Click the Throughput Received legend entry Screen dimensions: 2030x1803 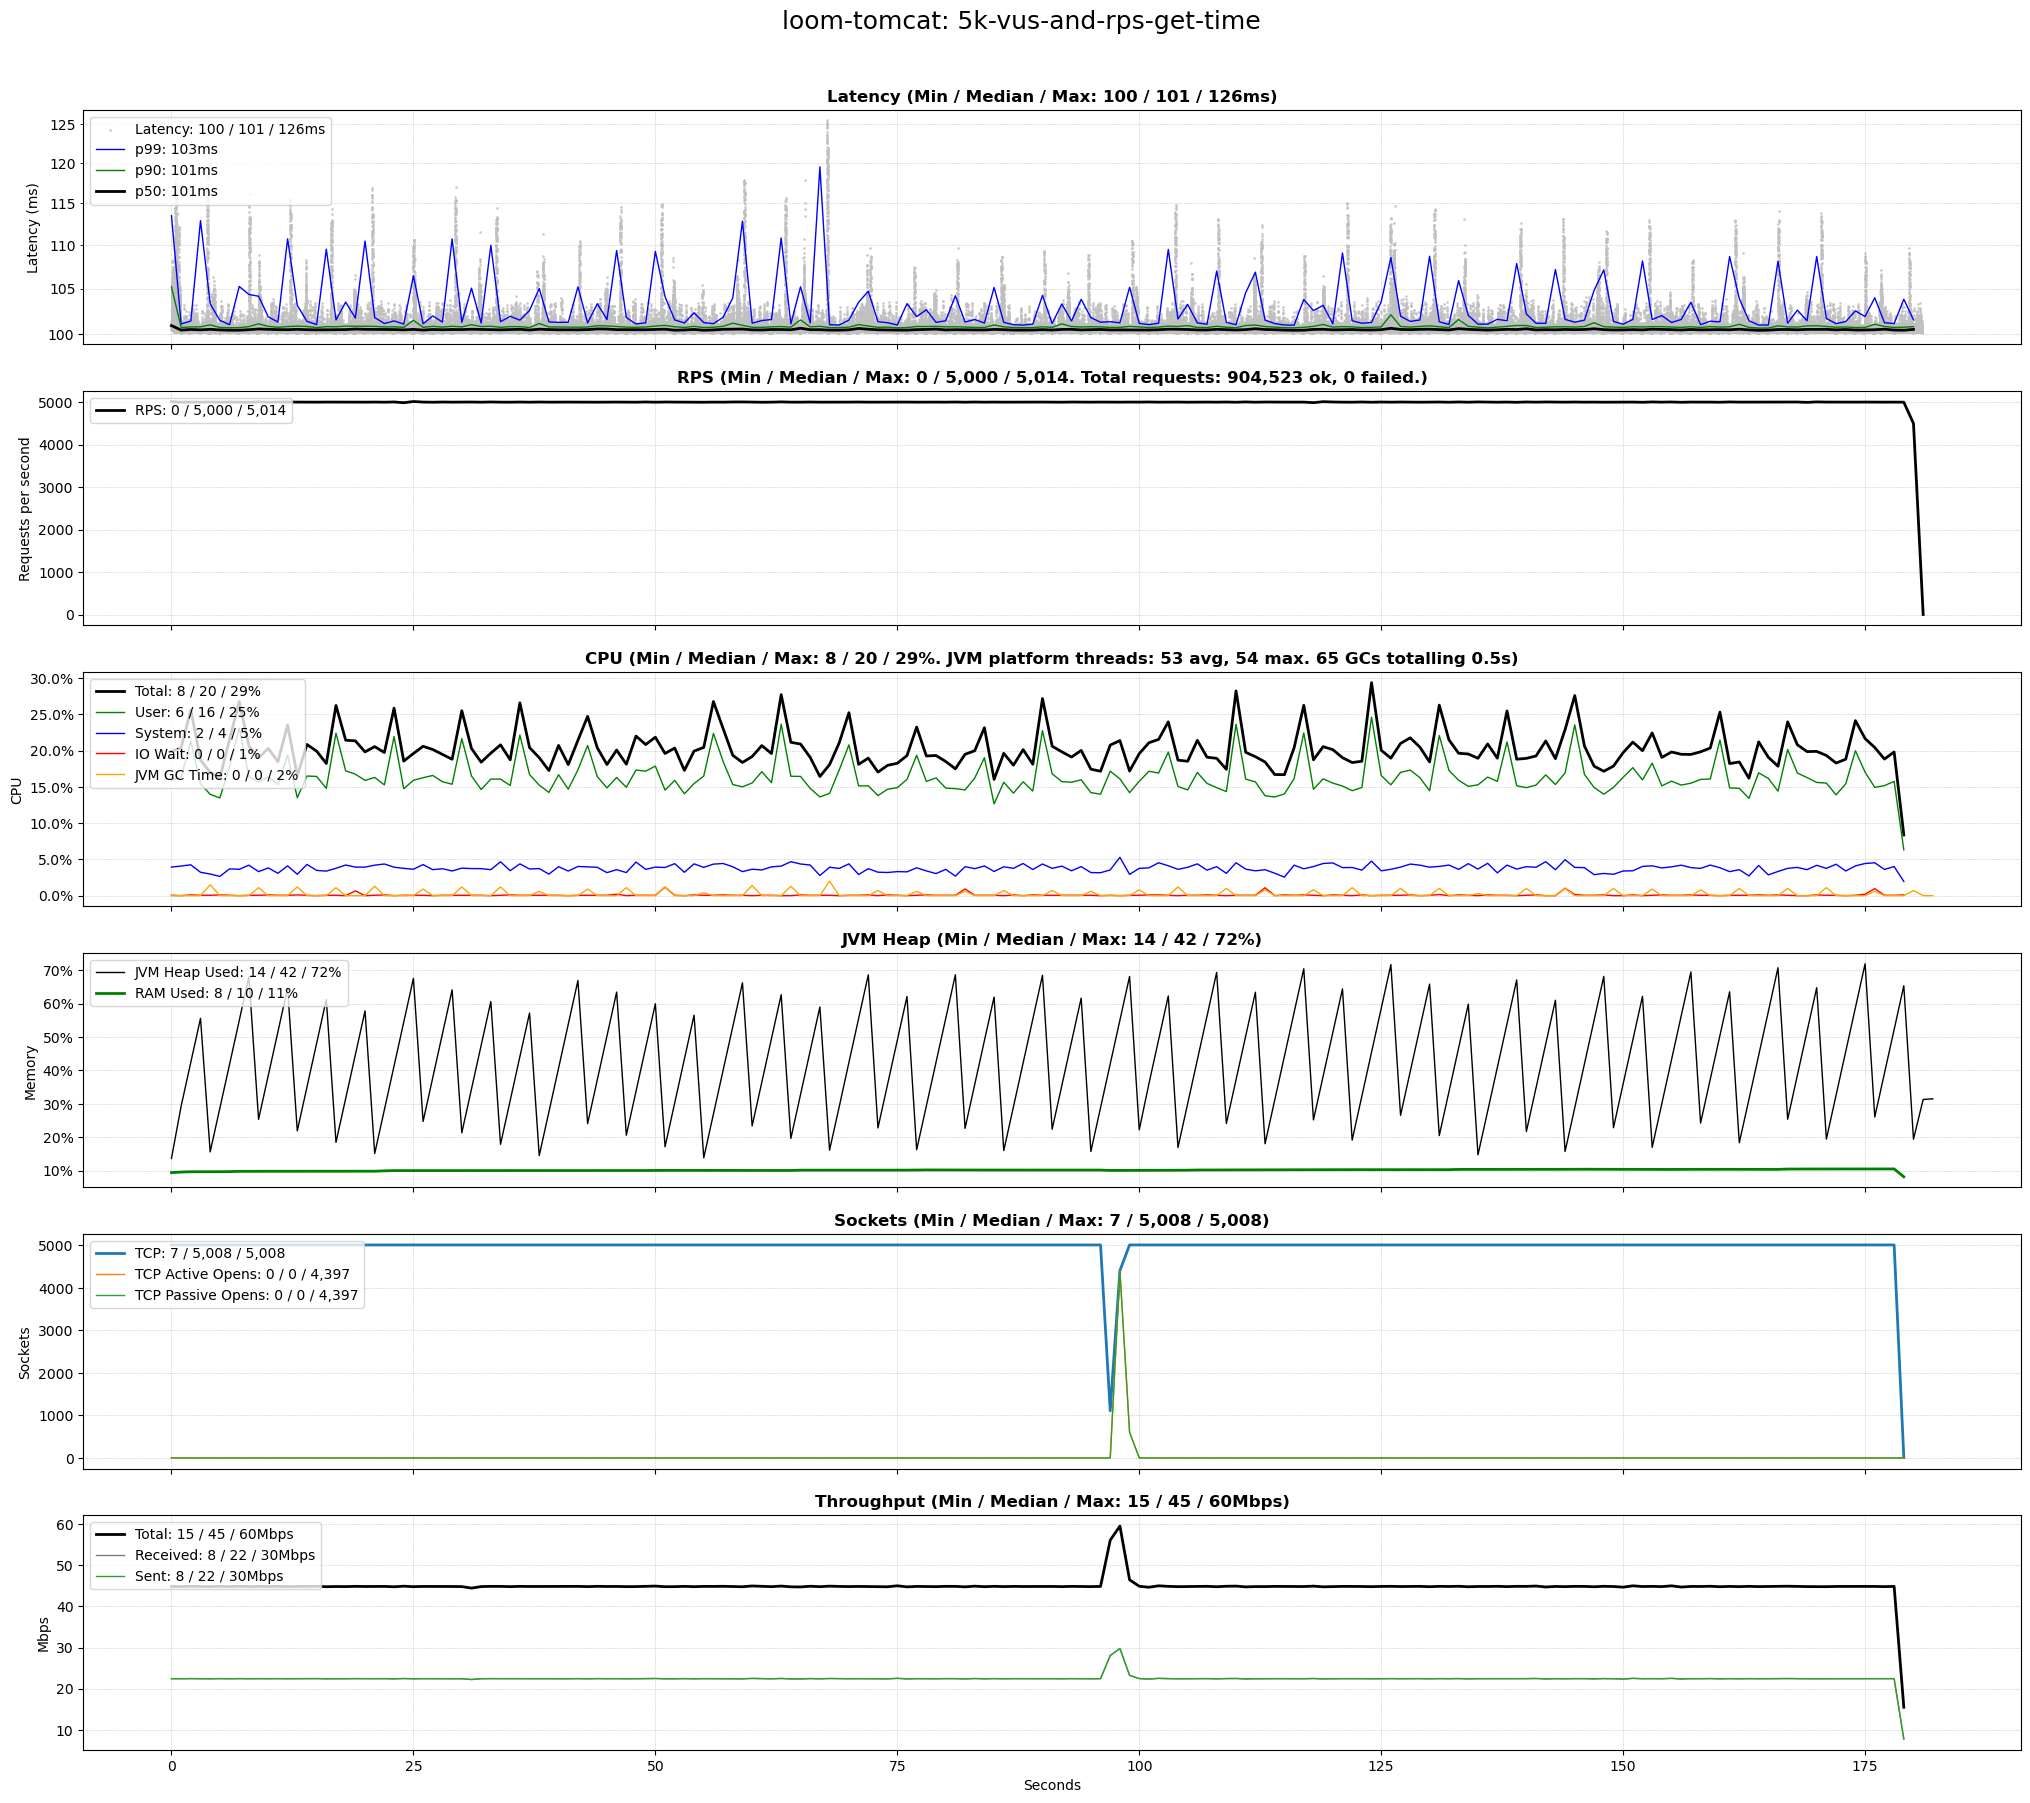[x=224, y=1556]
